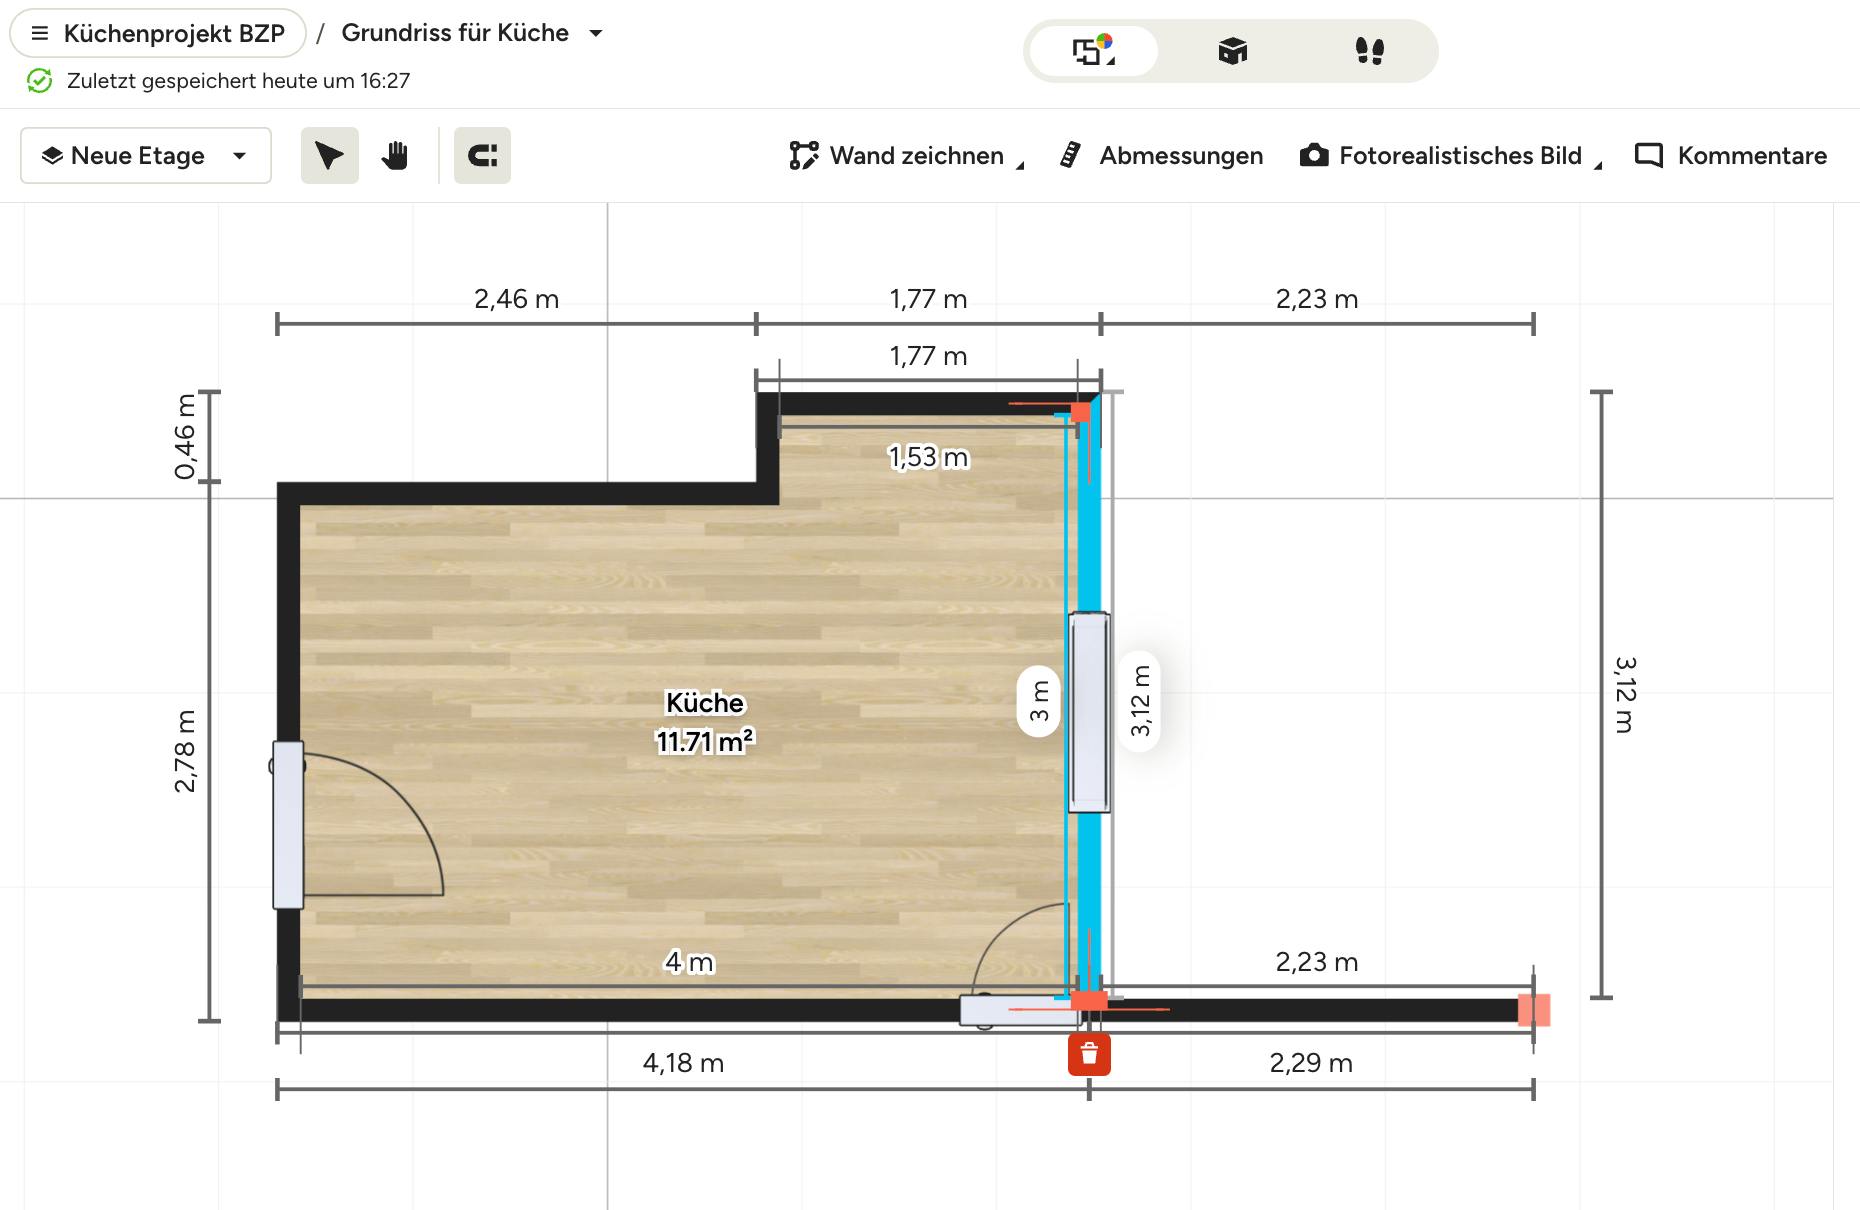The image size is (1860, 1210).
Task: Open Abmessungen measurement tool
Action: tap(1162, 156)
